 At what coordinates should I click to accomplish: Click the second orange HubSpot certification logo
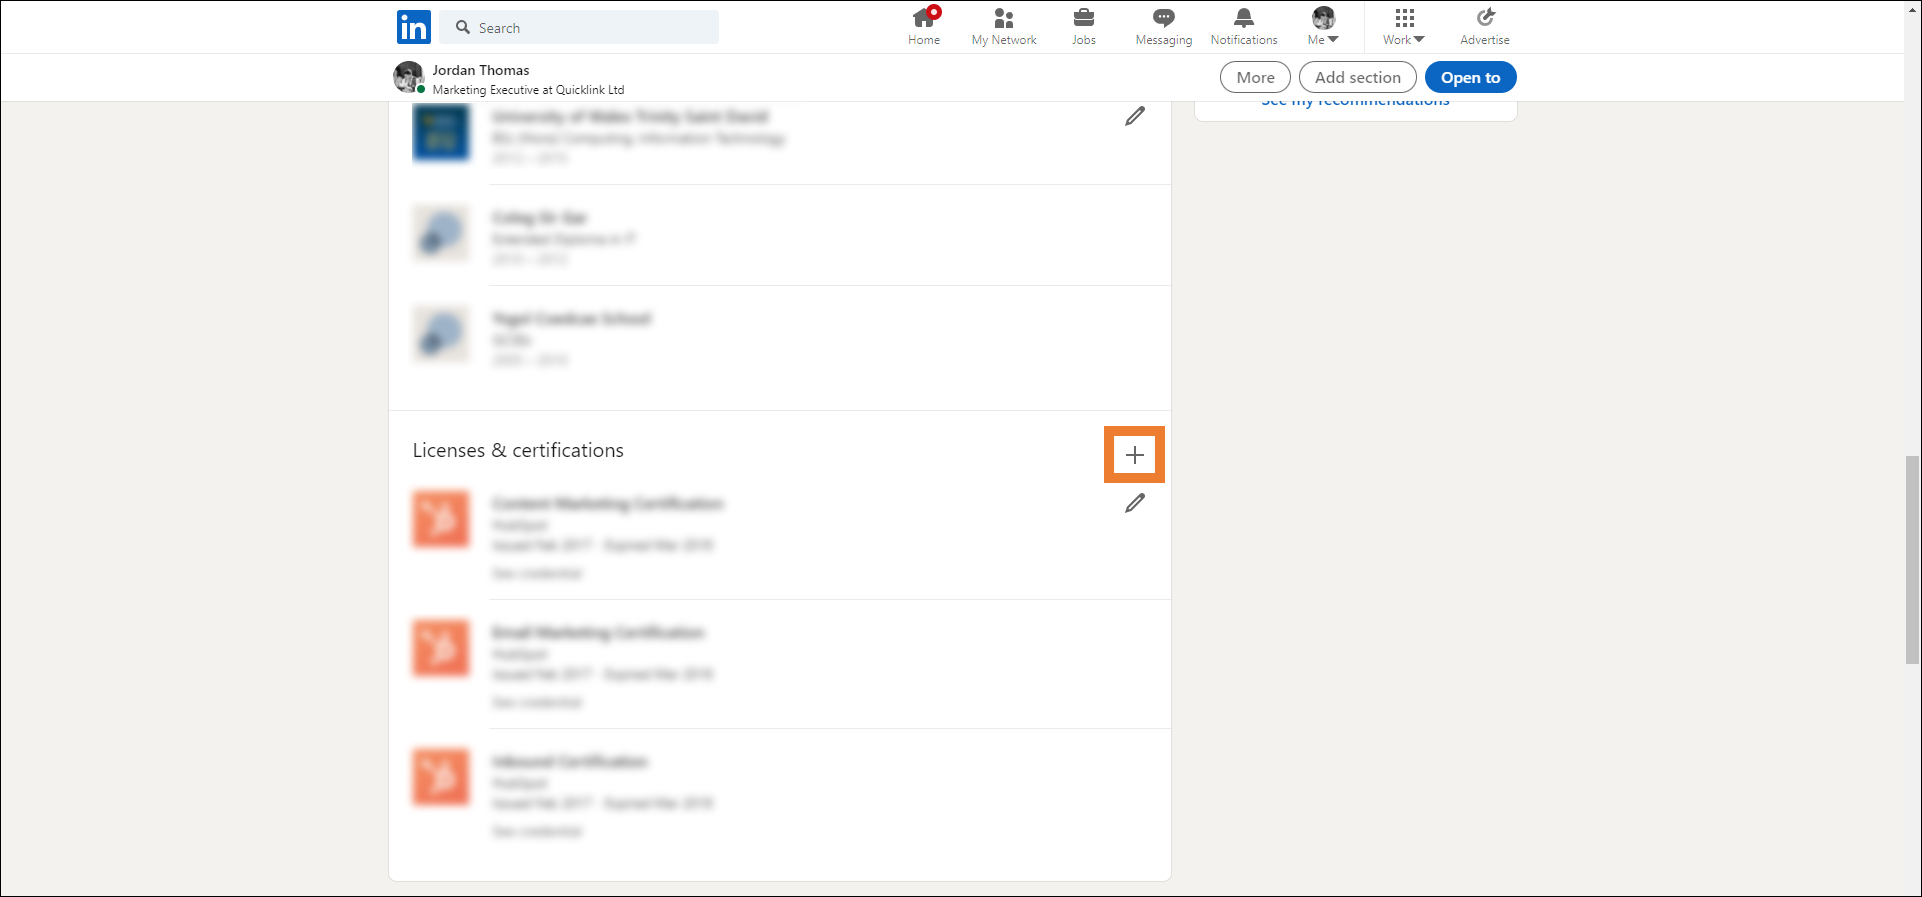point(441,648)
